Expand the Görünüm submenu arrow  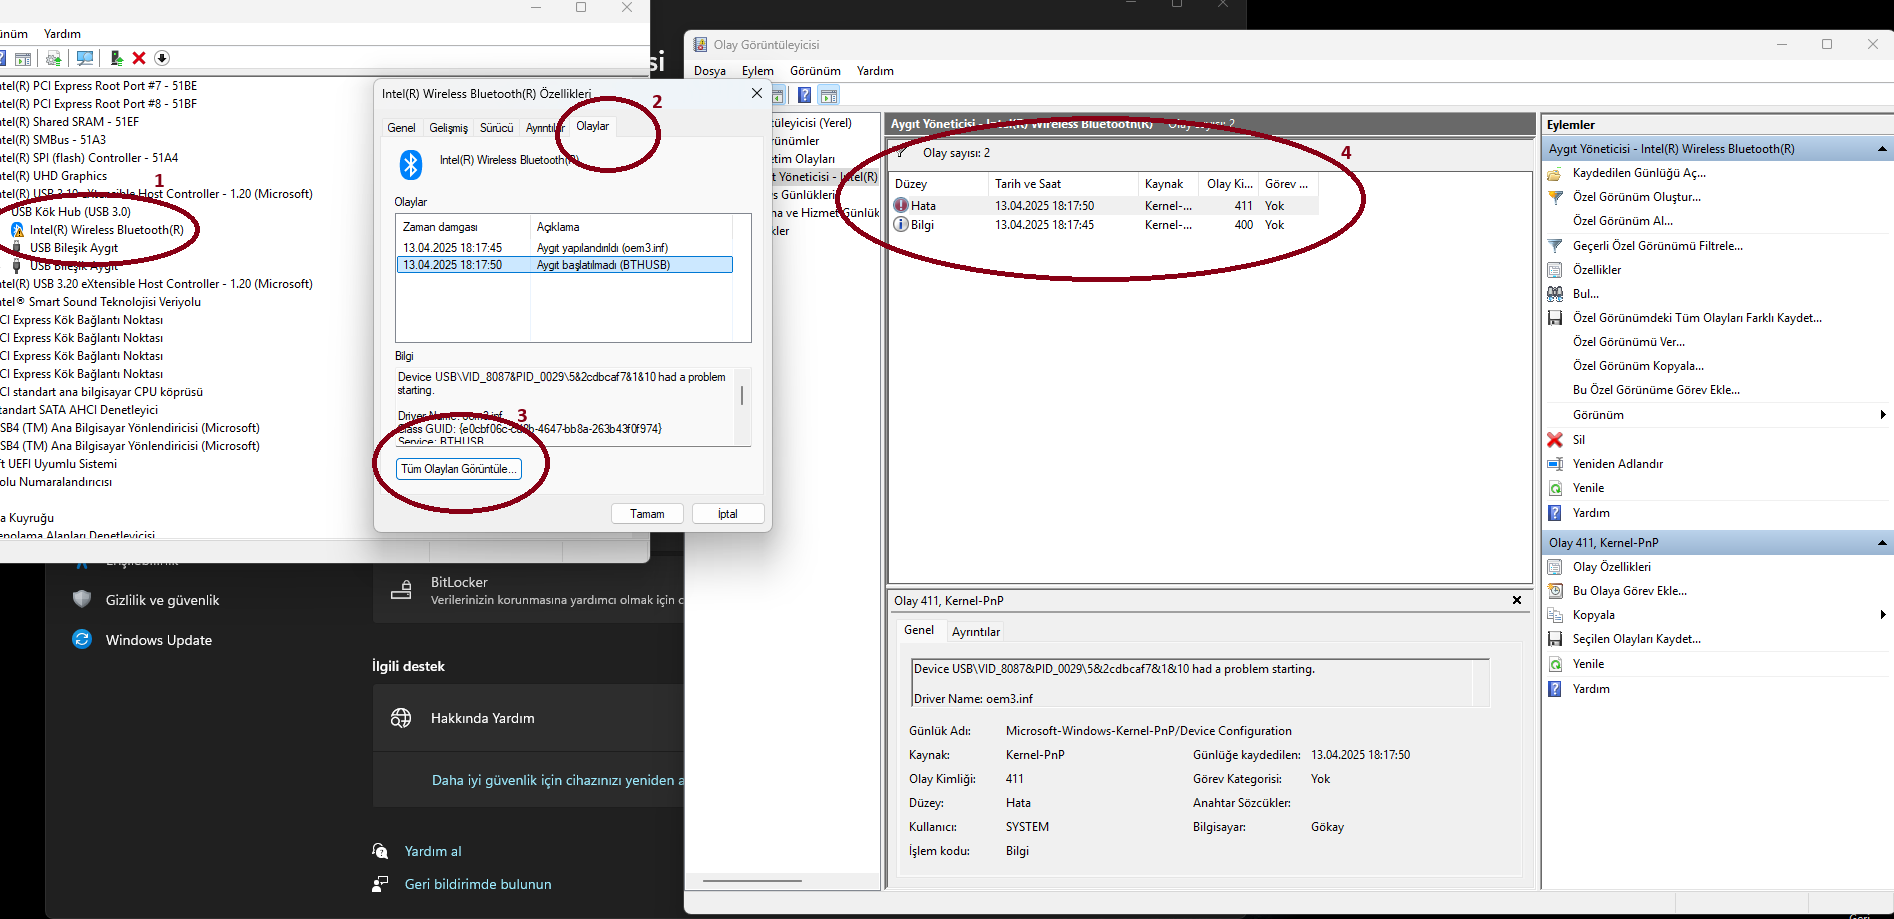[x=1883, y=415]
